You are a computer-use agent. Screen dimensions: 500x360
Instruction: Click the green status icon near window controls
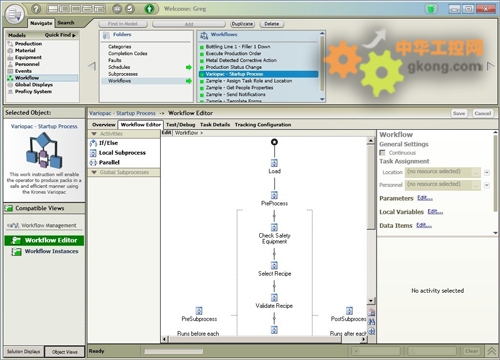(431, 9)
